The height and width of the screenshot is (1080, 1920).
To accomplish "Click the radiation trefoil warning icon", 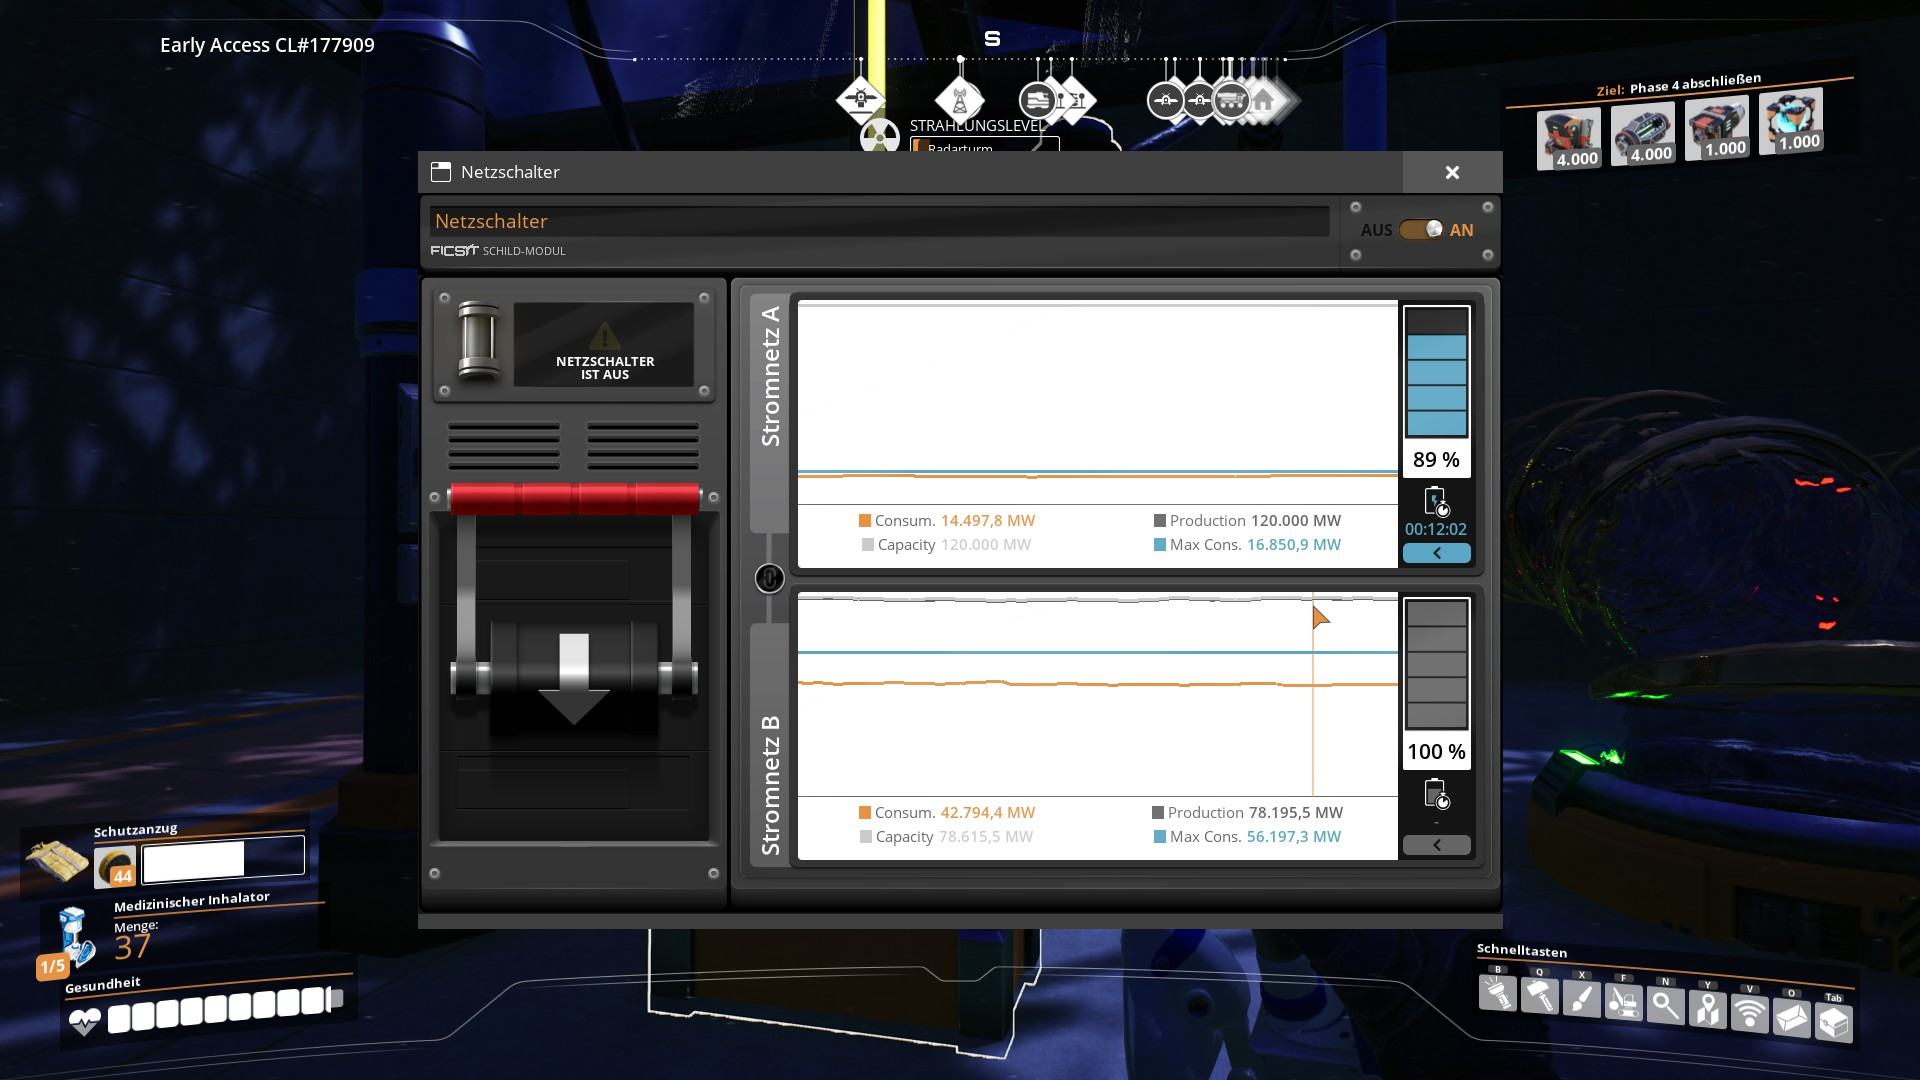I will click(880, 136).
